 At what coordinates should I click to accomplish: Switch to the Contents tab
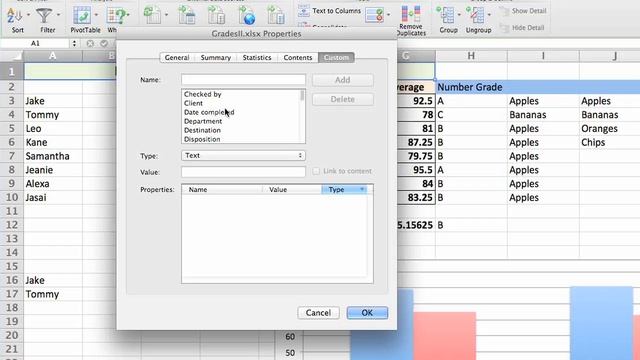click(x=298, y=58)
